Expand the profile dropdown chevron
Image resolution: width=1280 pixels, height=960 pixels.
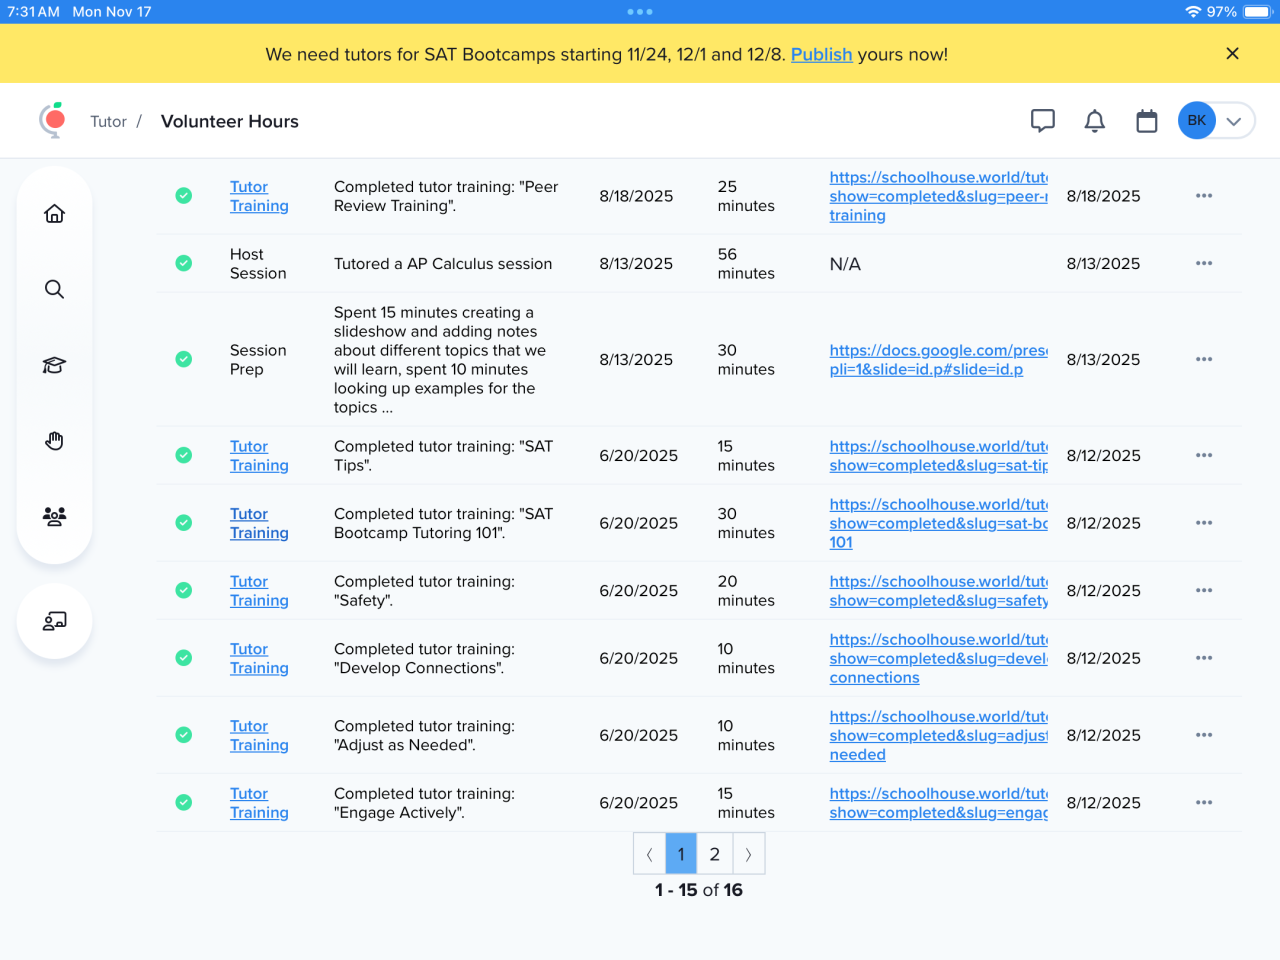1235,121
